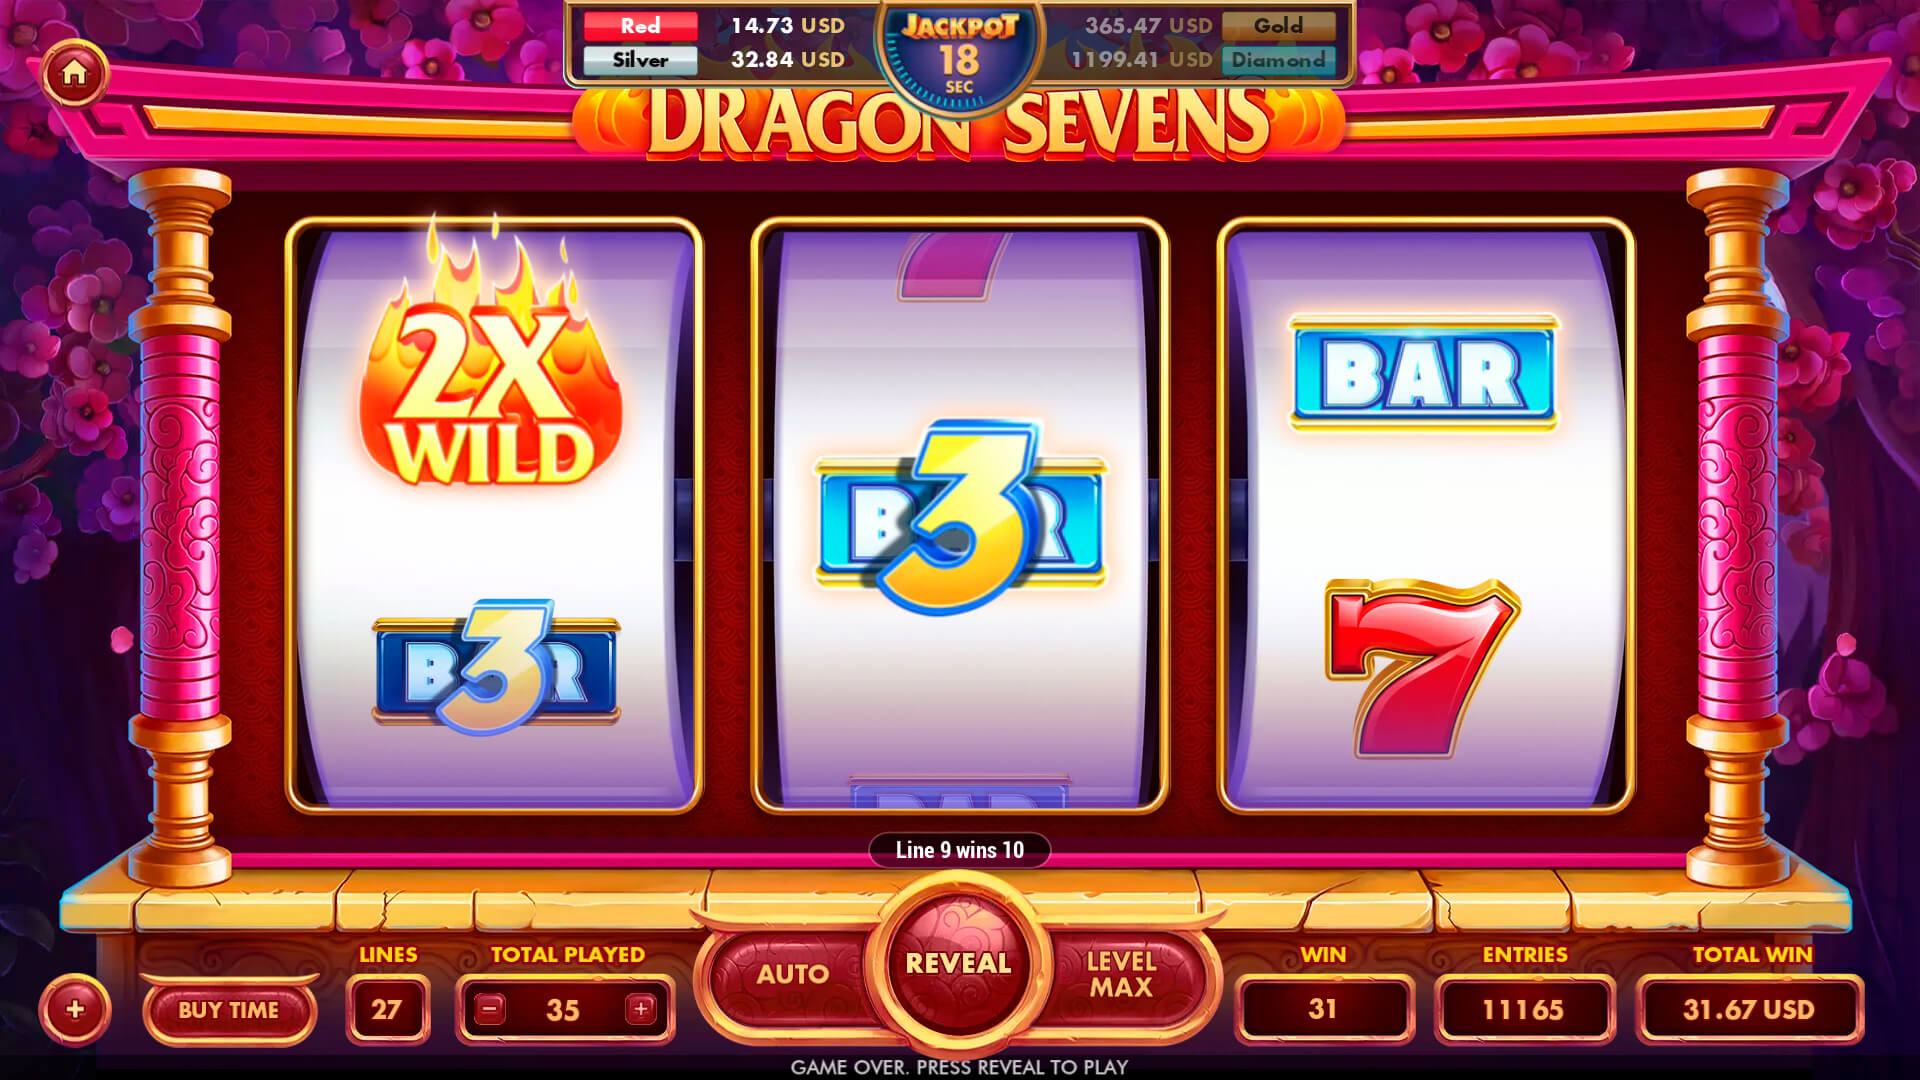
Task: Click the 3 BAR symbol on the first reel
Action: pyautogui.click(x=496, y=667)
